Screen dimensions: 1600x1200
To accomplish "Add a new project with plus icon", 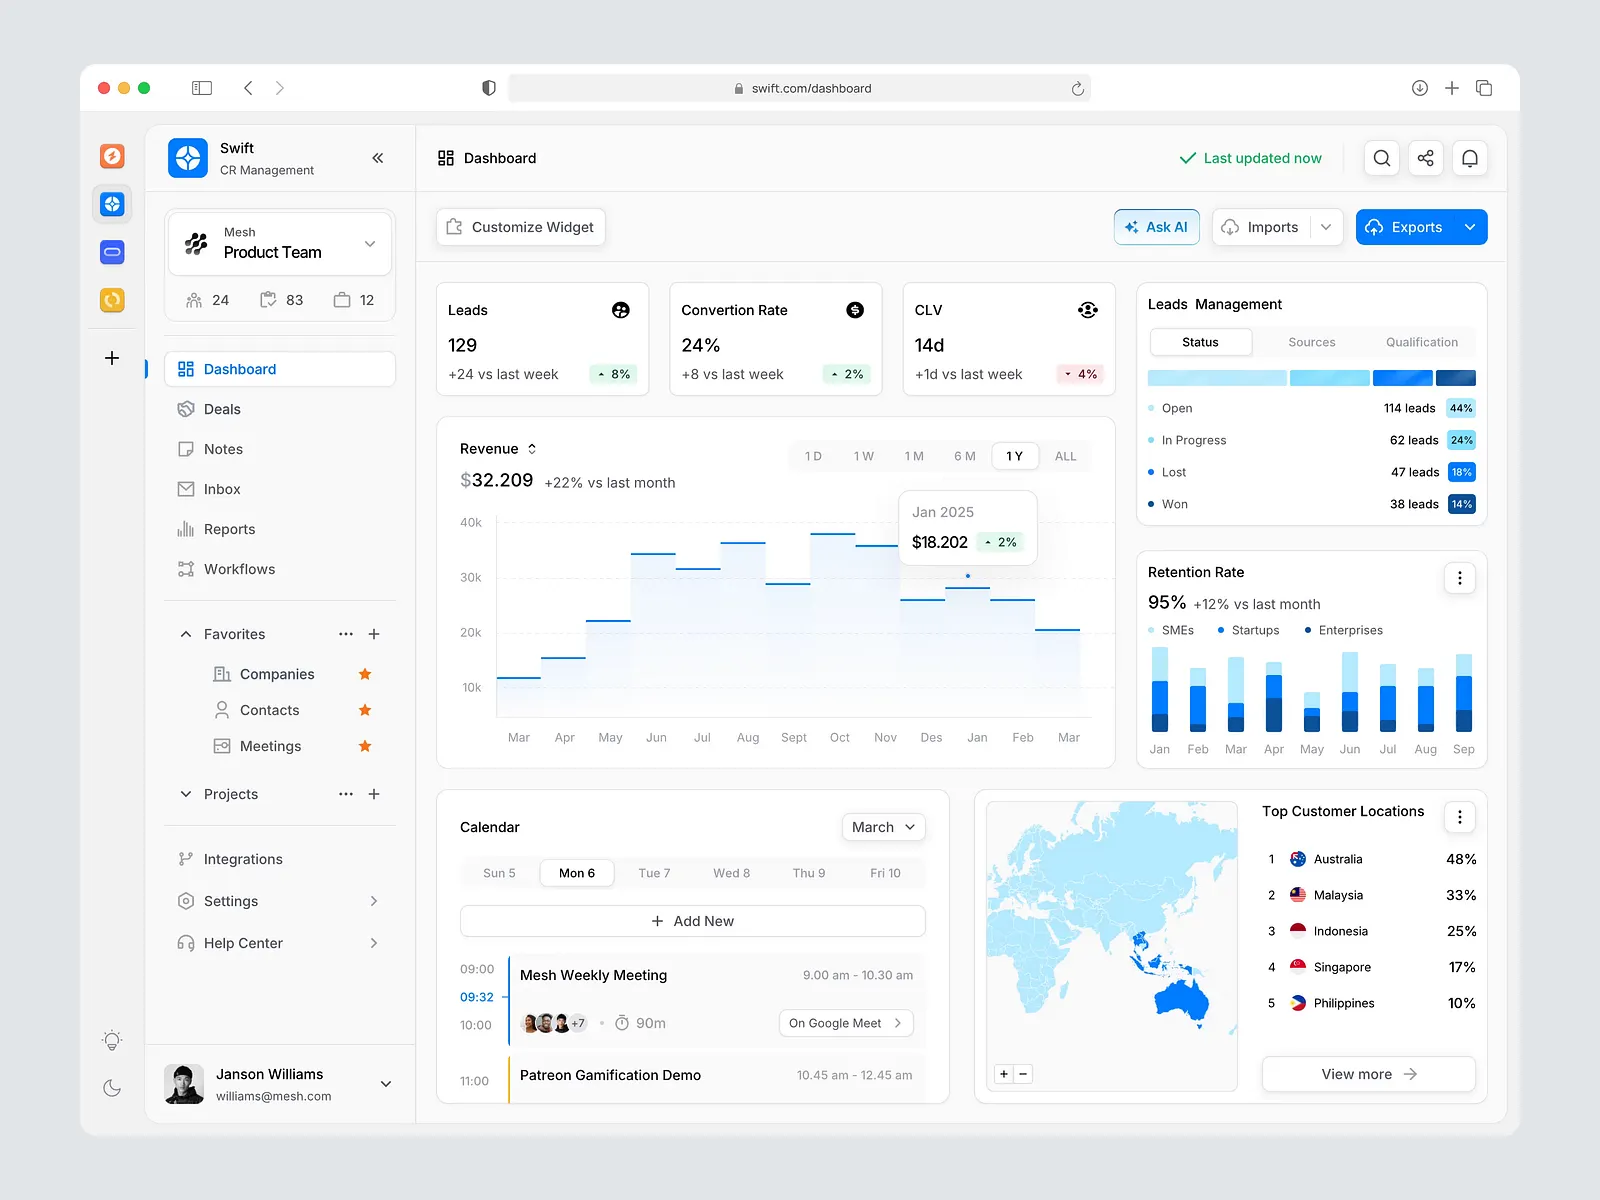I will [374, 794].
